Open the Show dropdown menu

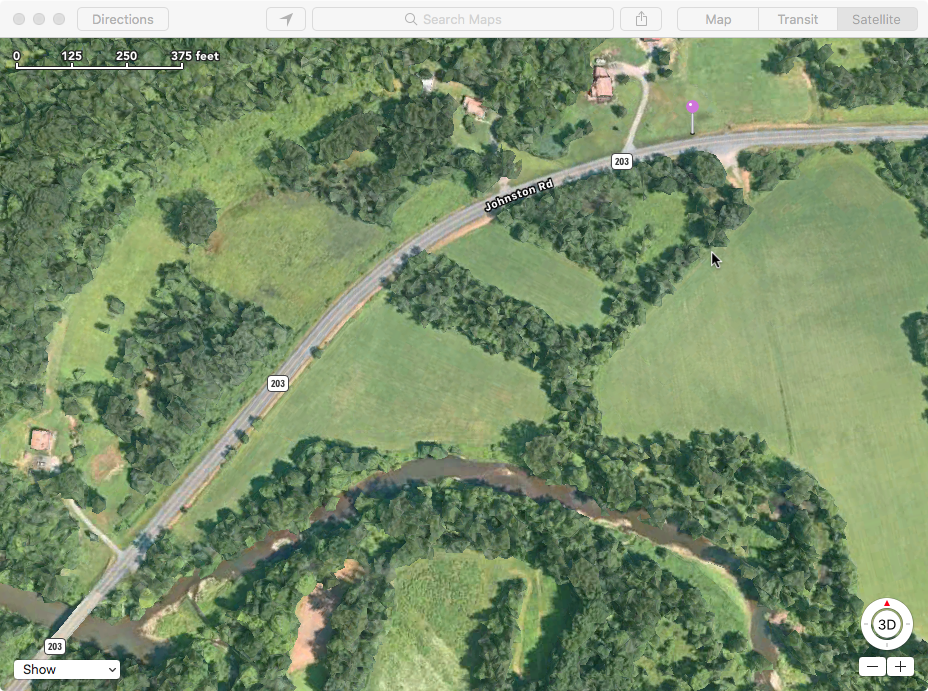click(67, 669)
